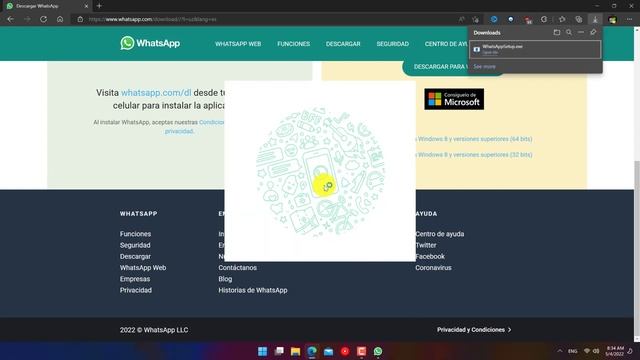The height and width of the screenshot is (360, 640).
Task: Open Privacidad y Condiciones link
Action: point(474,330)
